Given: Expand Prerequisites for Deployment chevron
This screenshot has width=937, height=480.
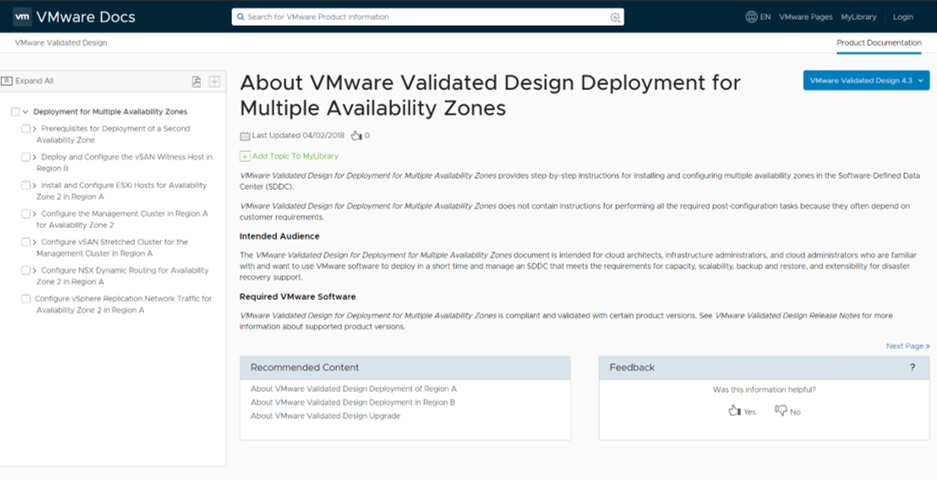Looking at the screenshot, I should [x=35, y=129].
